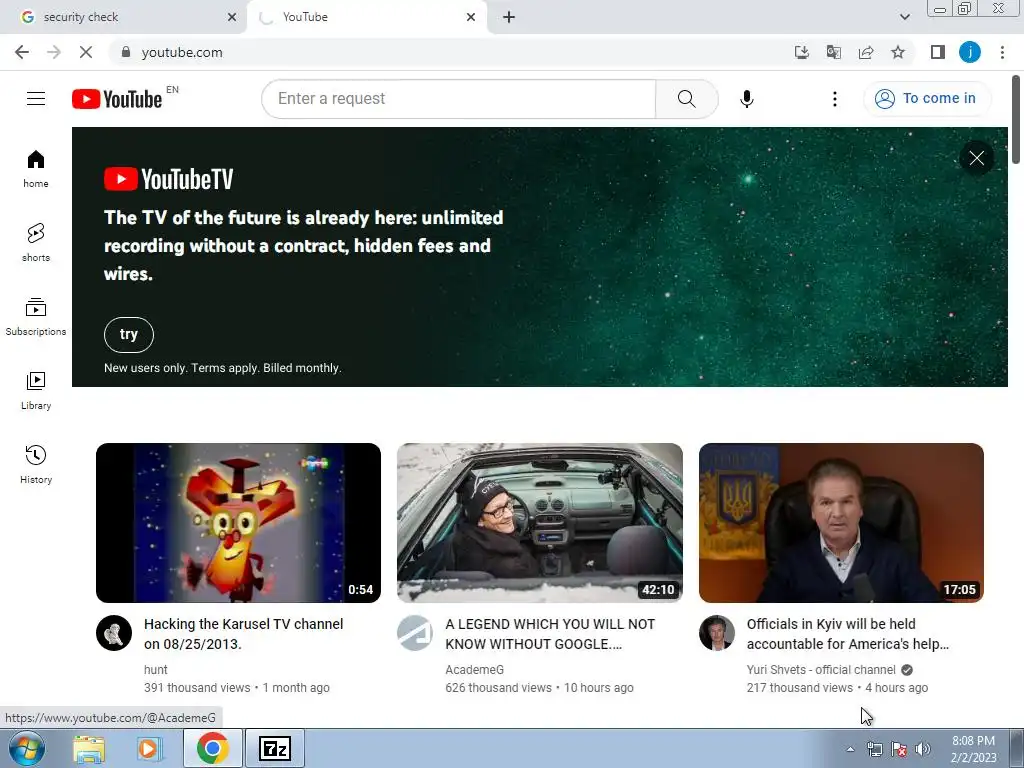
Task: Open the 42:10 car video thumbnail
Action: (539, 522)
